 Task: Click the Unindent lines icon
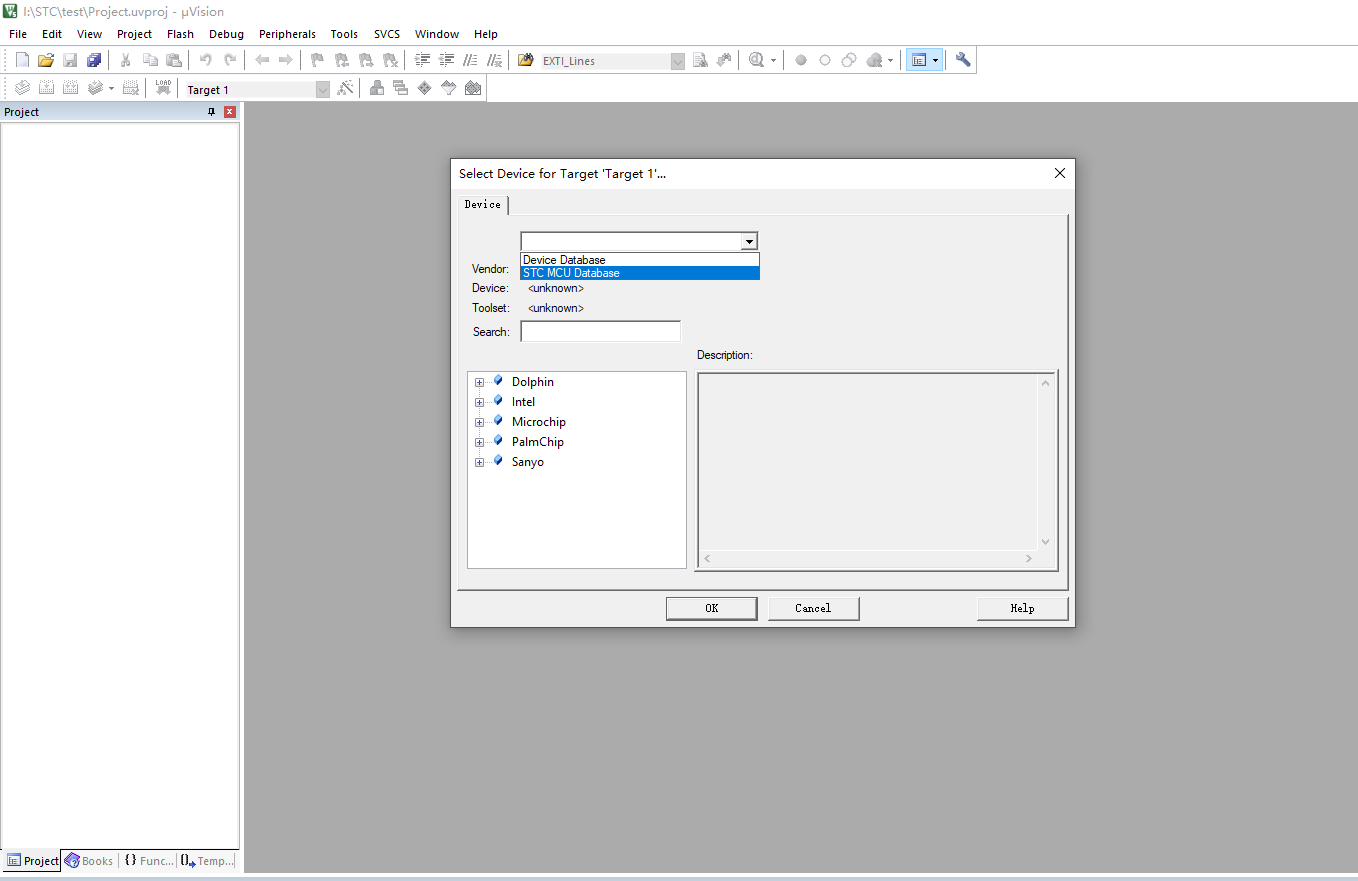pyautogui.click(x=446, y=60)
